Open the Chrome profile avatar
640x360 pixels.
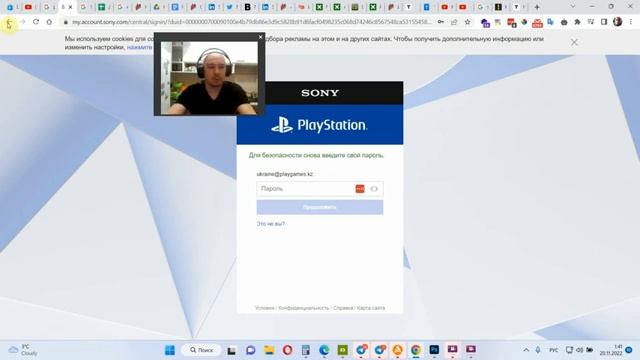tap(618, 22)
